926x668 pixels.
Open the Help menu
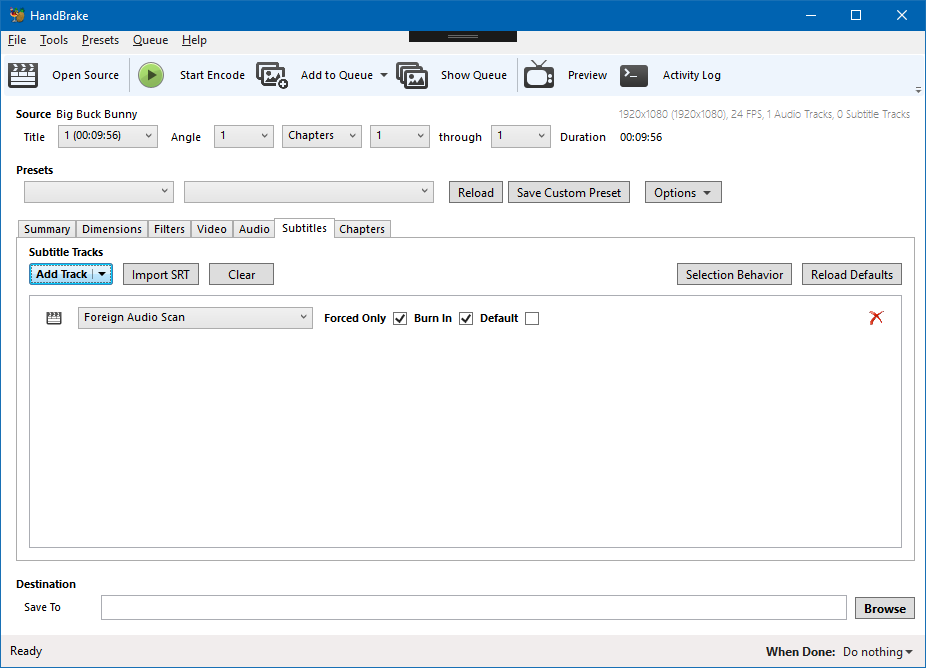pyautogui.click(x=194, y=40)
